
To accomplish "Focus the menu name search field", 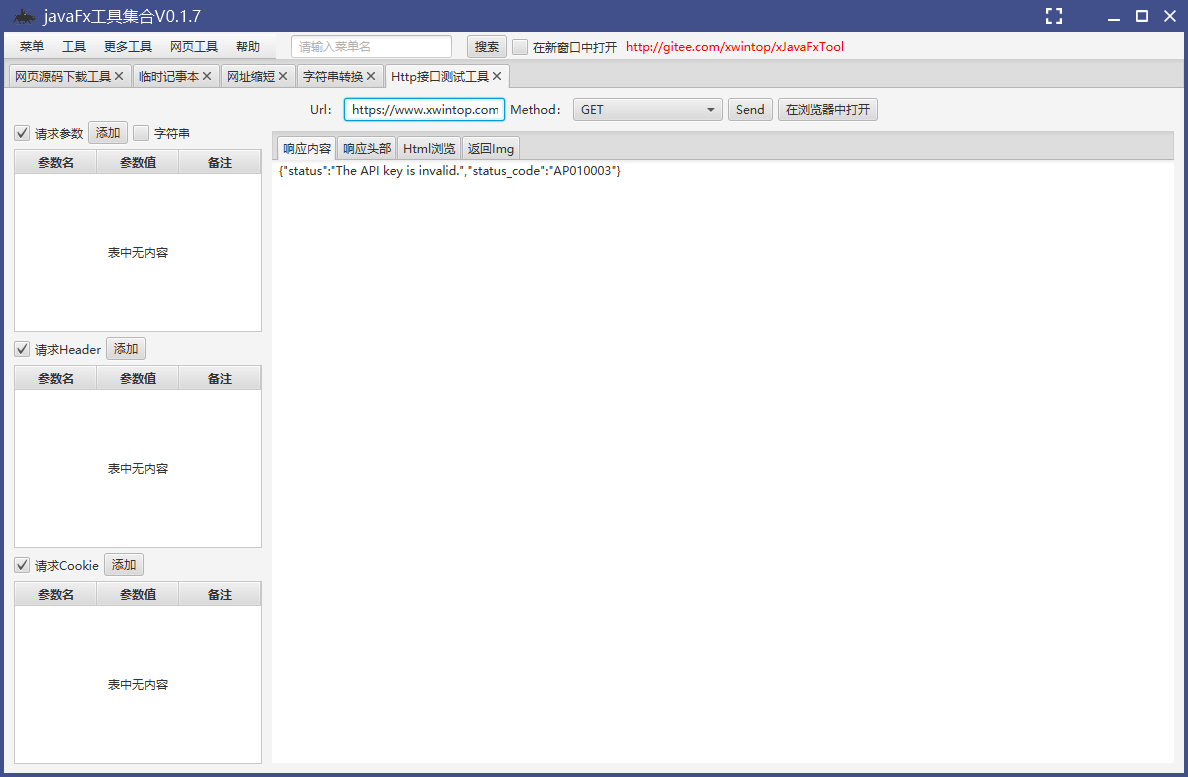I will 371,47.
